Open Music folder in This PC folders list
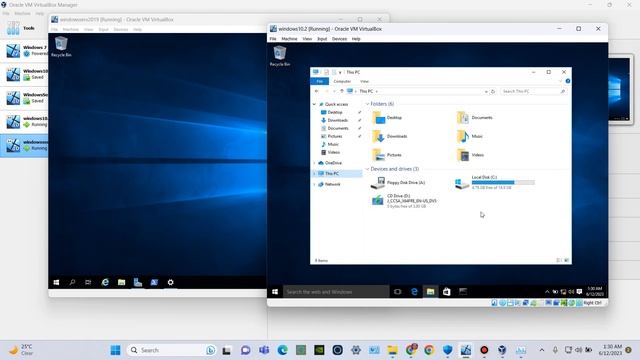640x360 pixels. click(470, 136)
